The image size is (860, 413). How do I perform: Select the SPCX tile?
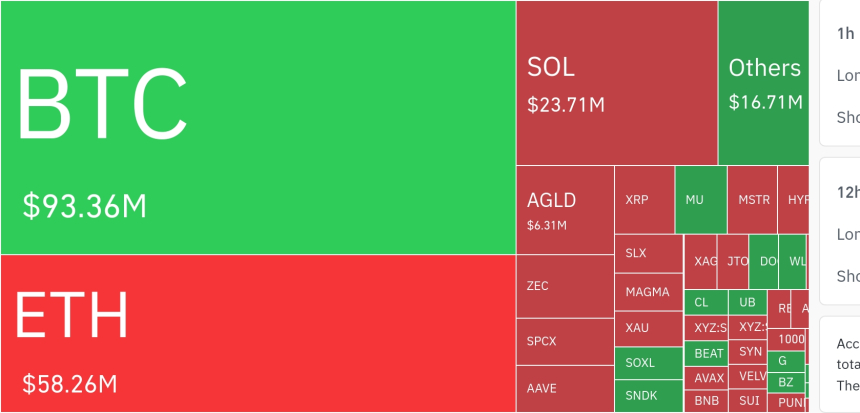565,342
